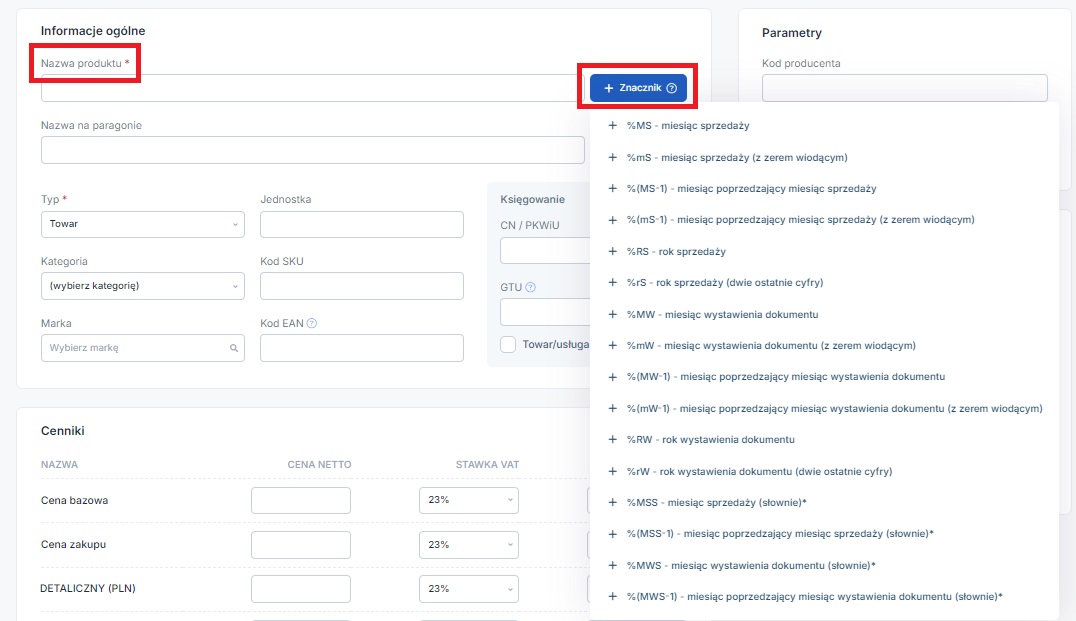Click the help icon beside GTU label
This screenshot has width=1076, height=621.
coord(530,287)
